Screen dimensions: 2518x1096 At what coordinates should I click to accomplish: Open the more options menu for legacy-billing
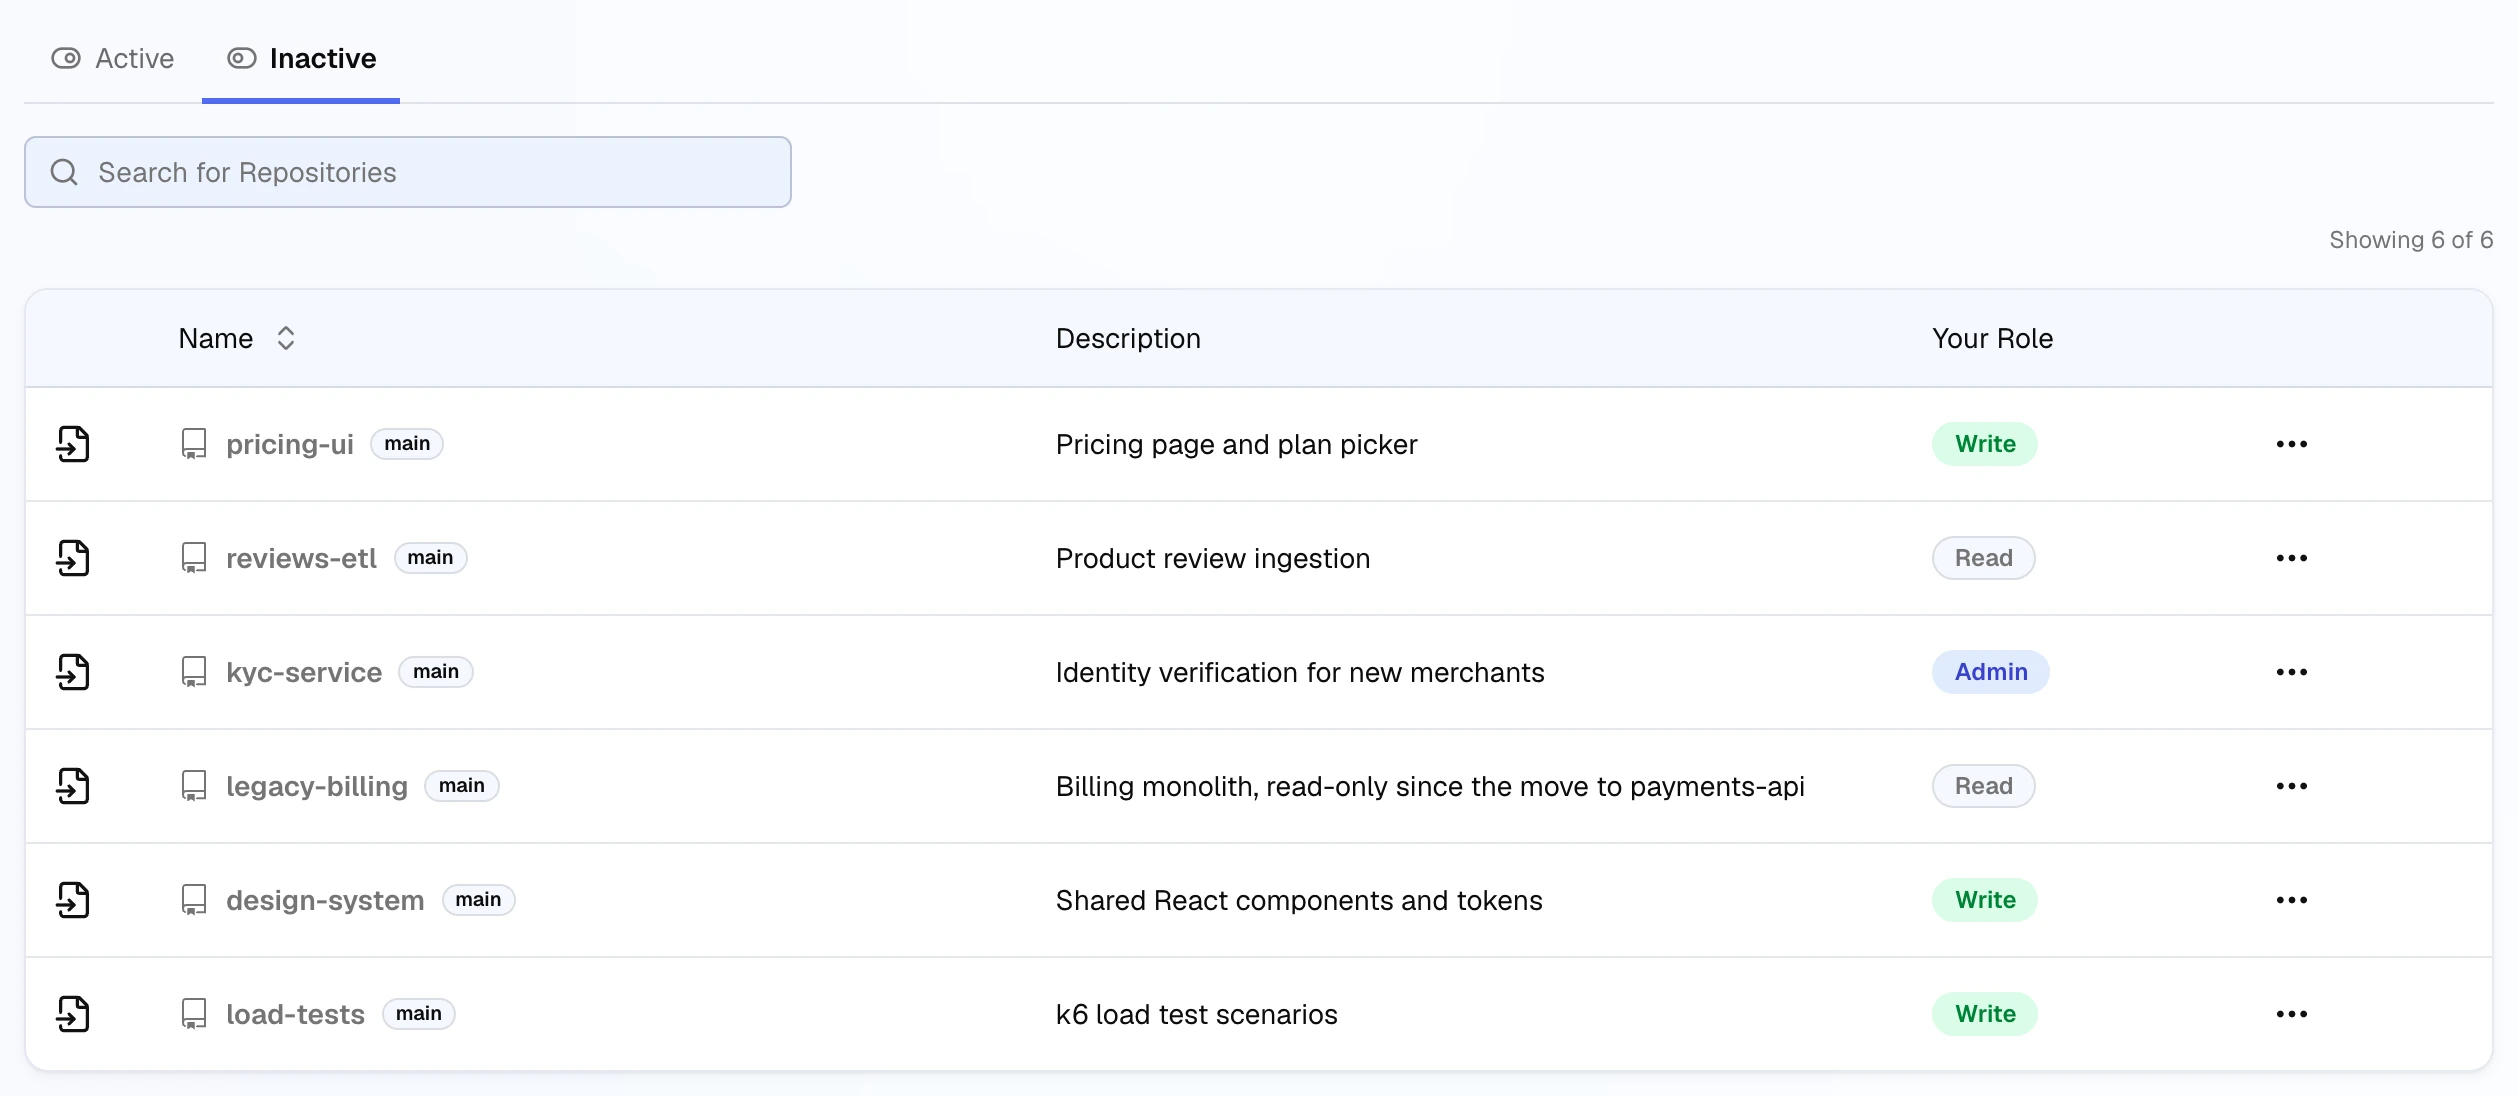tap(2292, 786)
